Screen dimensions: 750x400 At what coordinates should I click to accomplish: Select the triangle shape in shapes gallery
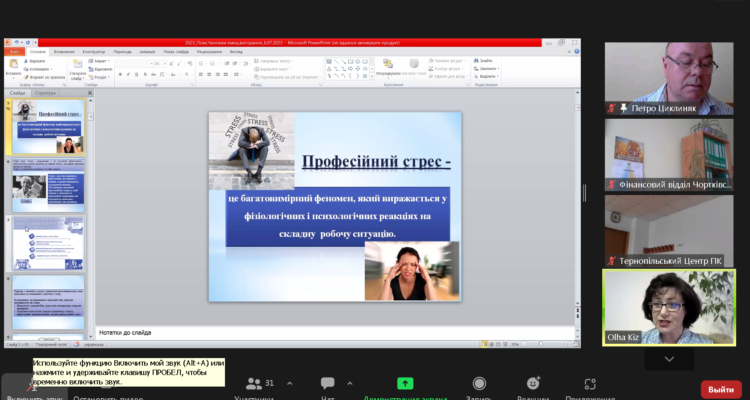[x=329, y=68]
